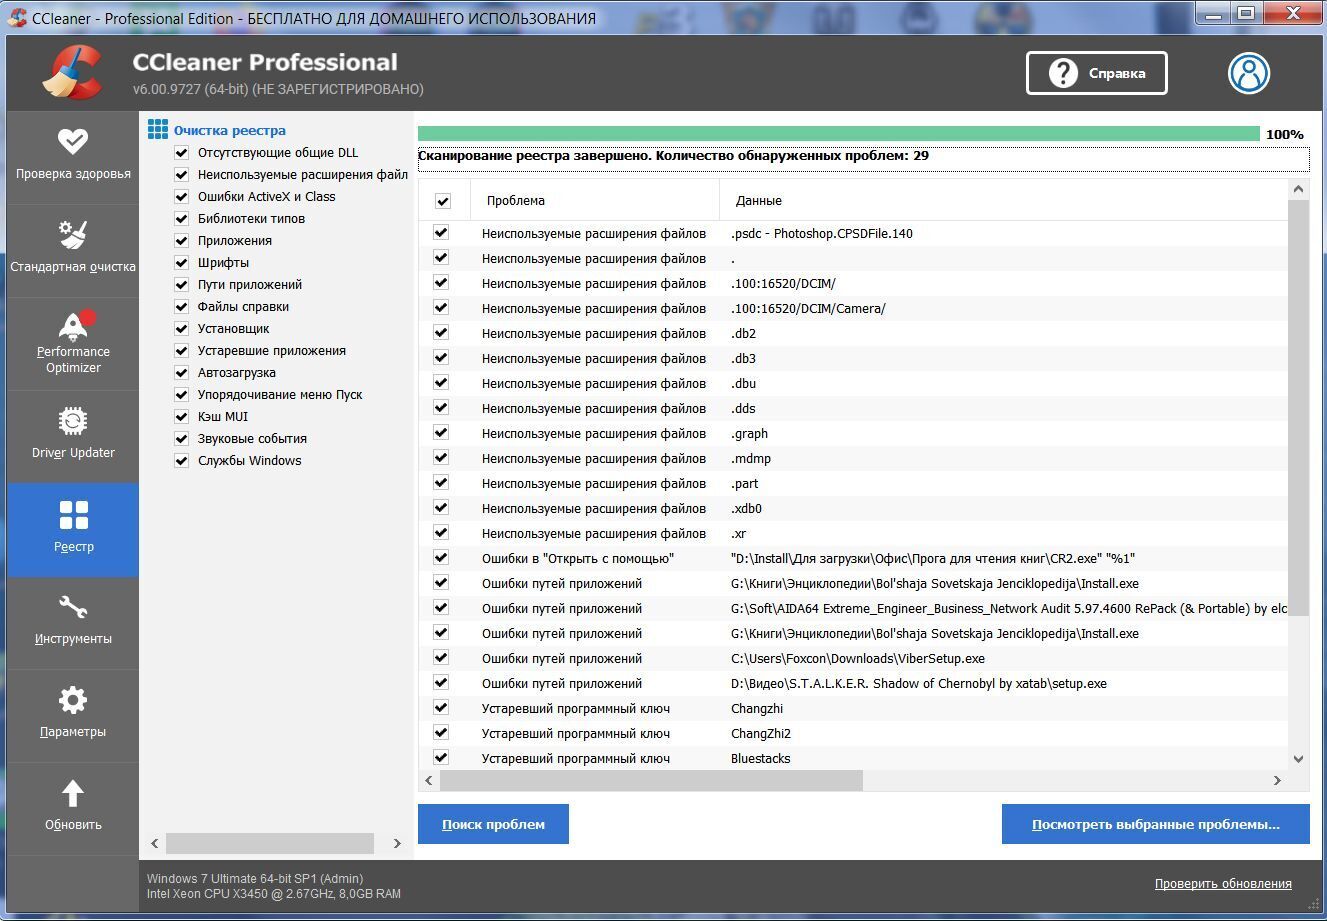Select the .mdmp row
1327x921 pixels.
tap(854, 458)
